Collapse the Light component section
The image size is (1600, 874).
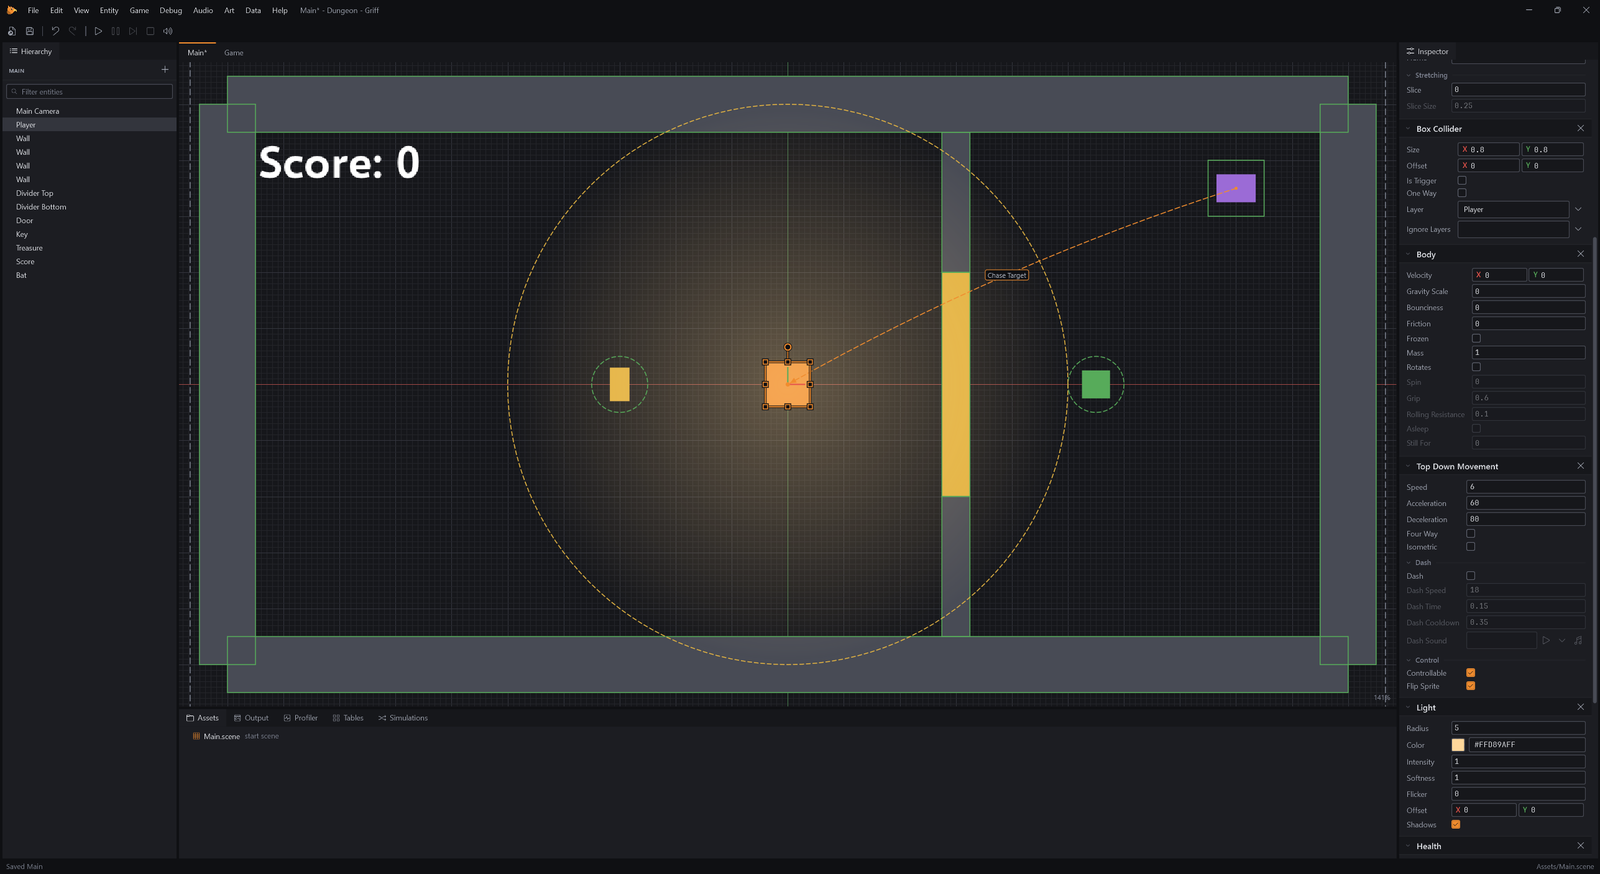point(1409,707)
